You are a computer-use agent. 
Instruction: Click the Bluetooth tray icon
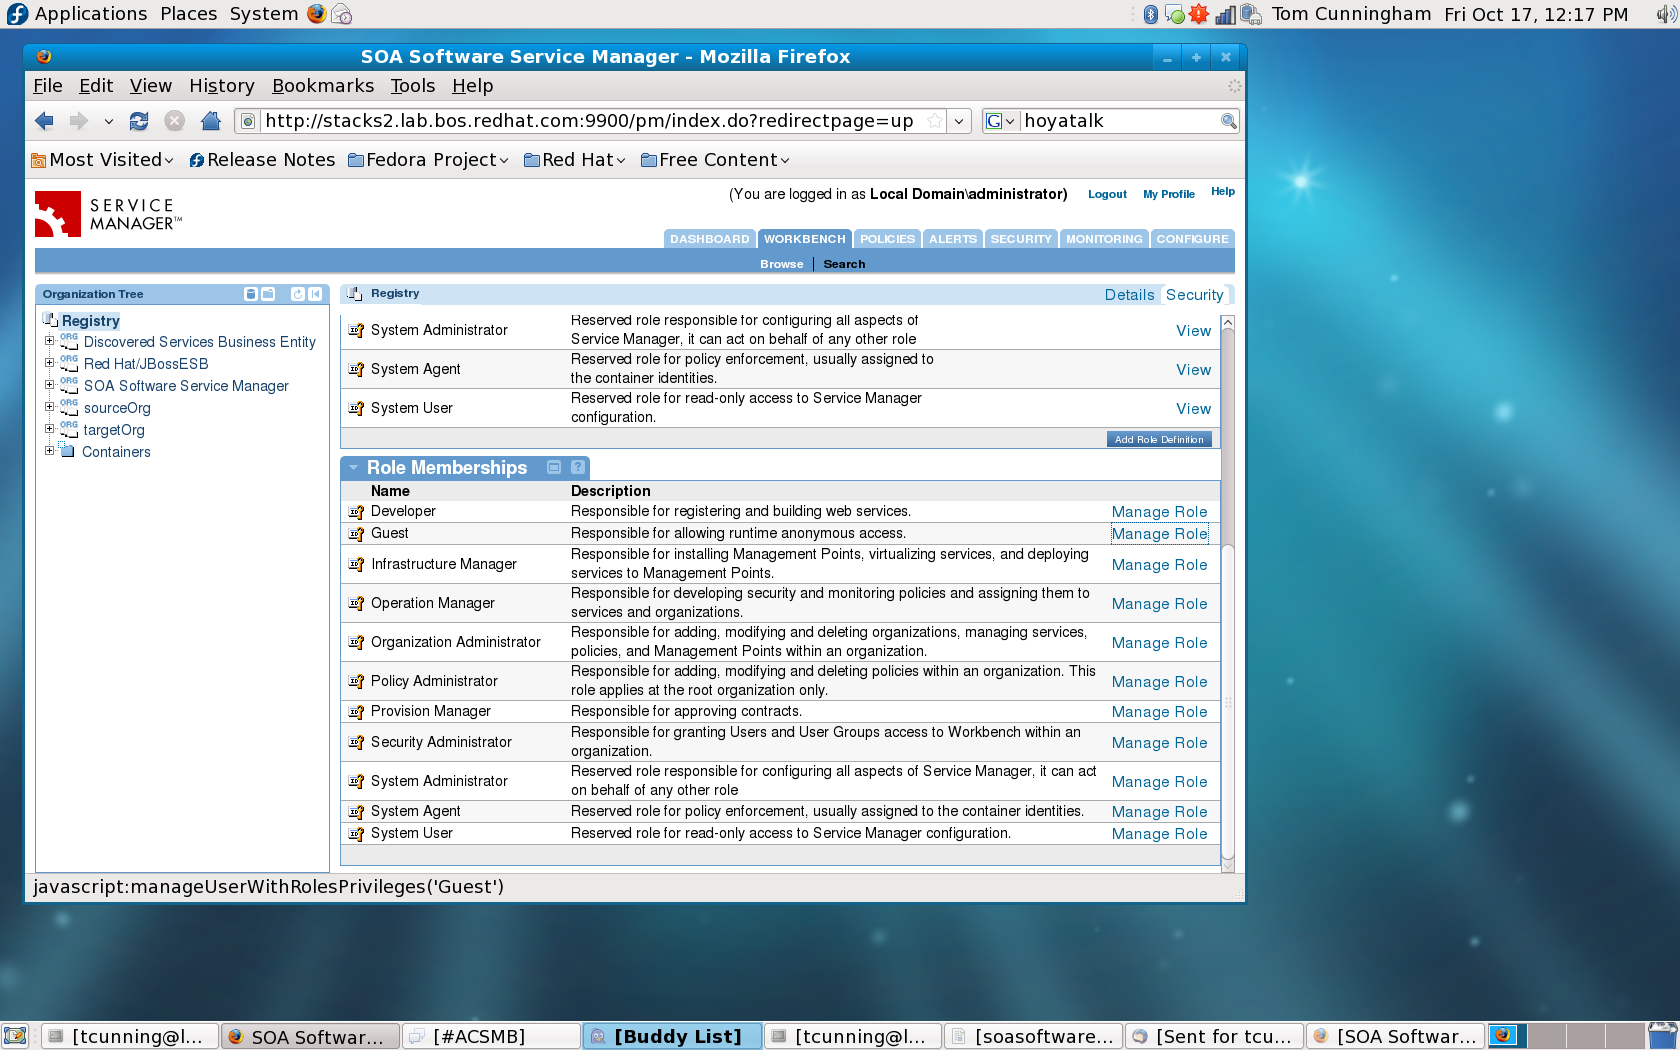tap(1151, 14)
